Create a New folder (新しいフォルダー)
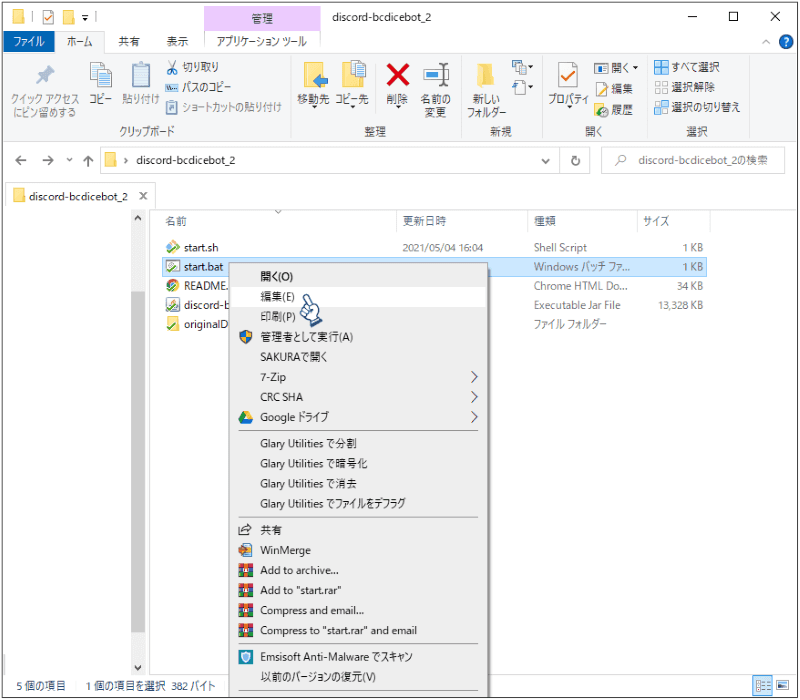Screen dimensions: 800x700 point(486,90)
